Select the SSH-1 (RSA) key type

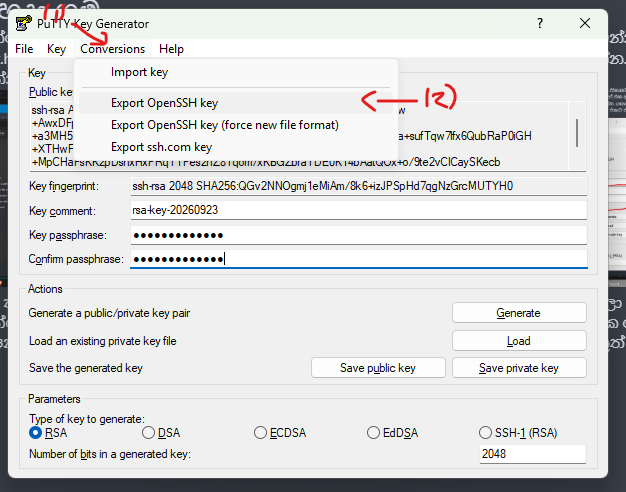[x=518, y=433]
